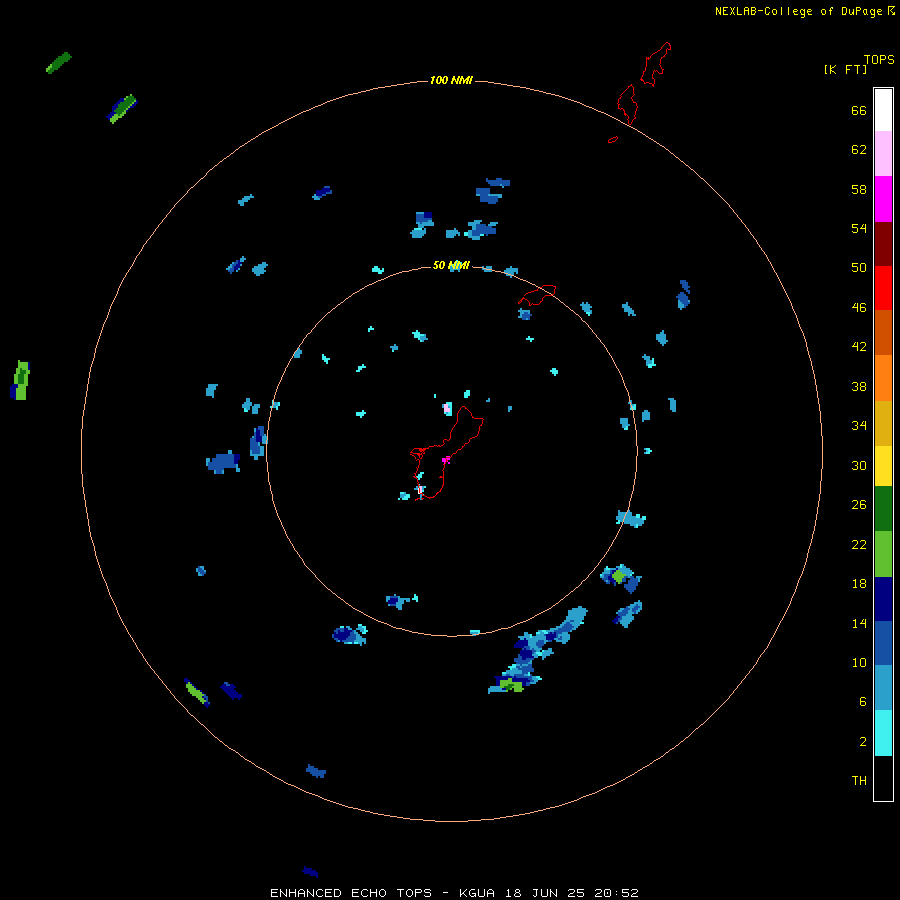Click the '34' legend label
Screen dimensions: 900x900
coord(859,425)
